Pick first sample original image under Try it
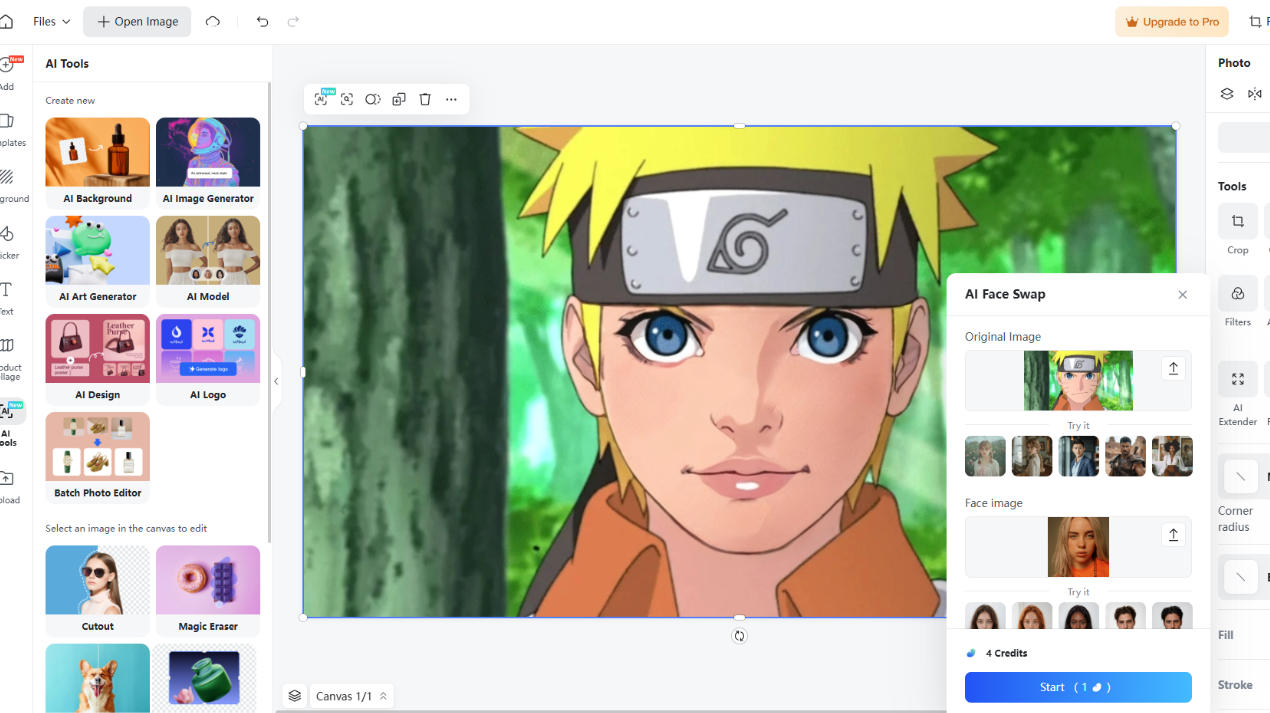 [x=985, y=457]
